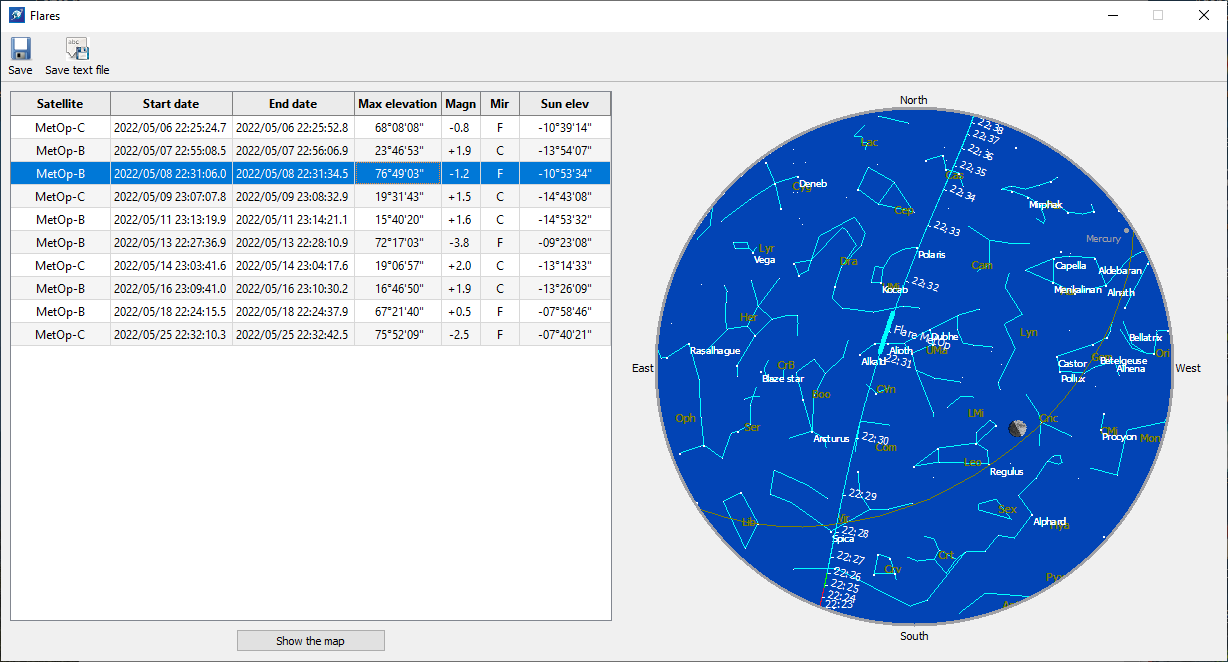Image resolution: width=1228 pixels, height=662 pixels.
Task: Click the Alphard star label
Action: (1050, 522)
